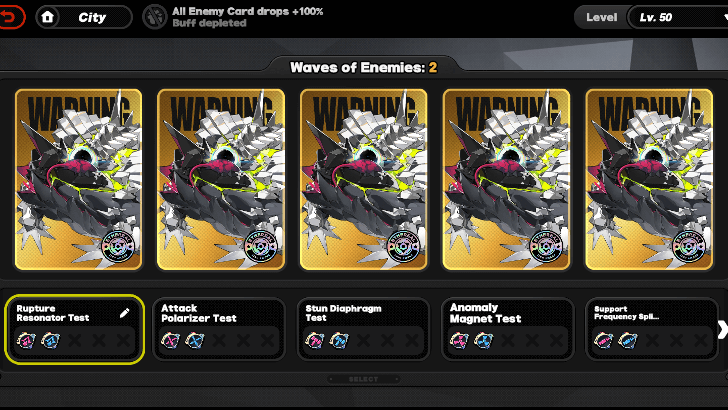Click the pink disc icon in Rupture Resonator Test

click(26, 340)
